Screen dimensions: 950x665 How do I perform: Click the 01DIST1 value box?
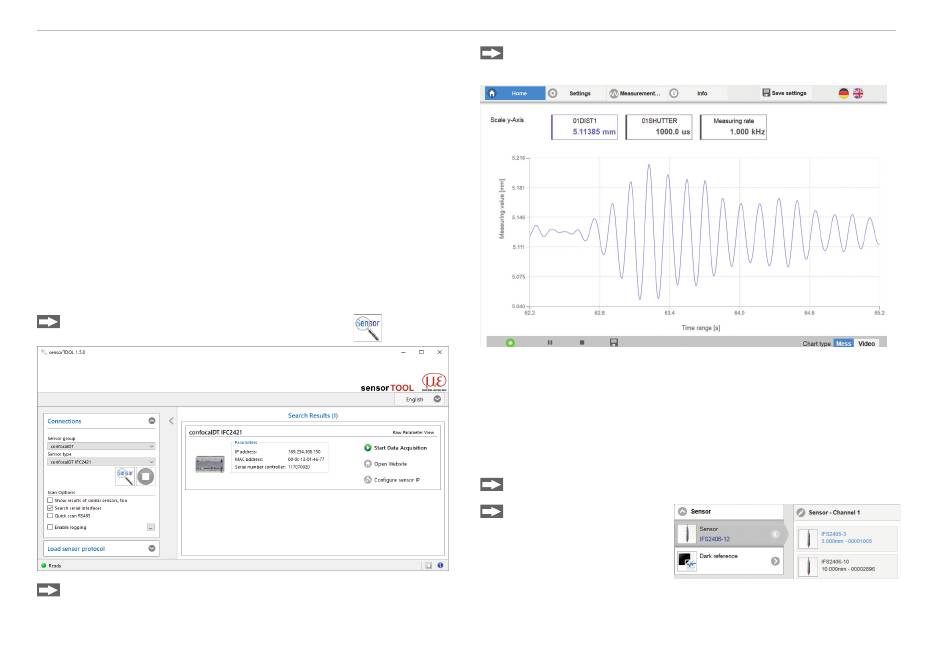click(585, 127)
